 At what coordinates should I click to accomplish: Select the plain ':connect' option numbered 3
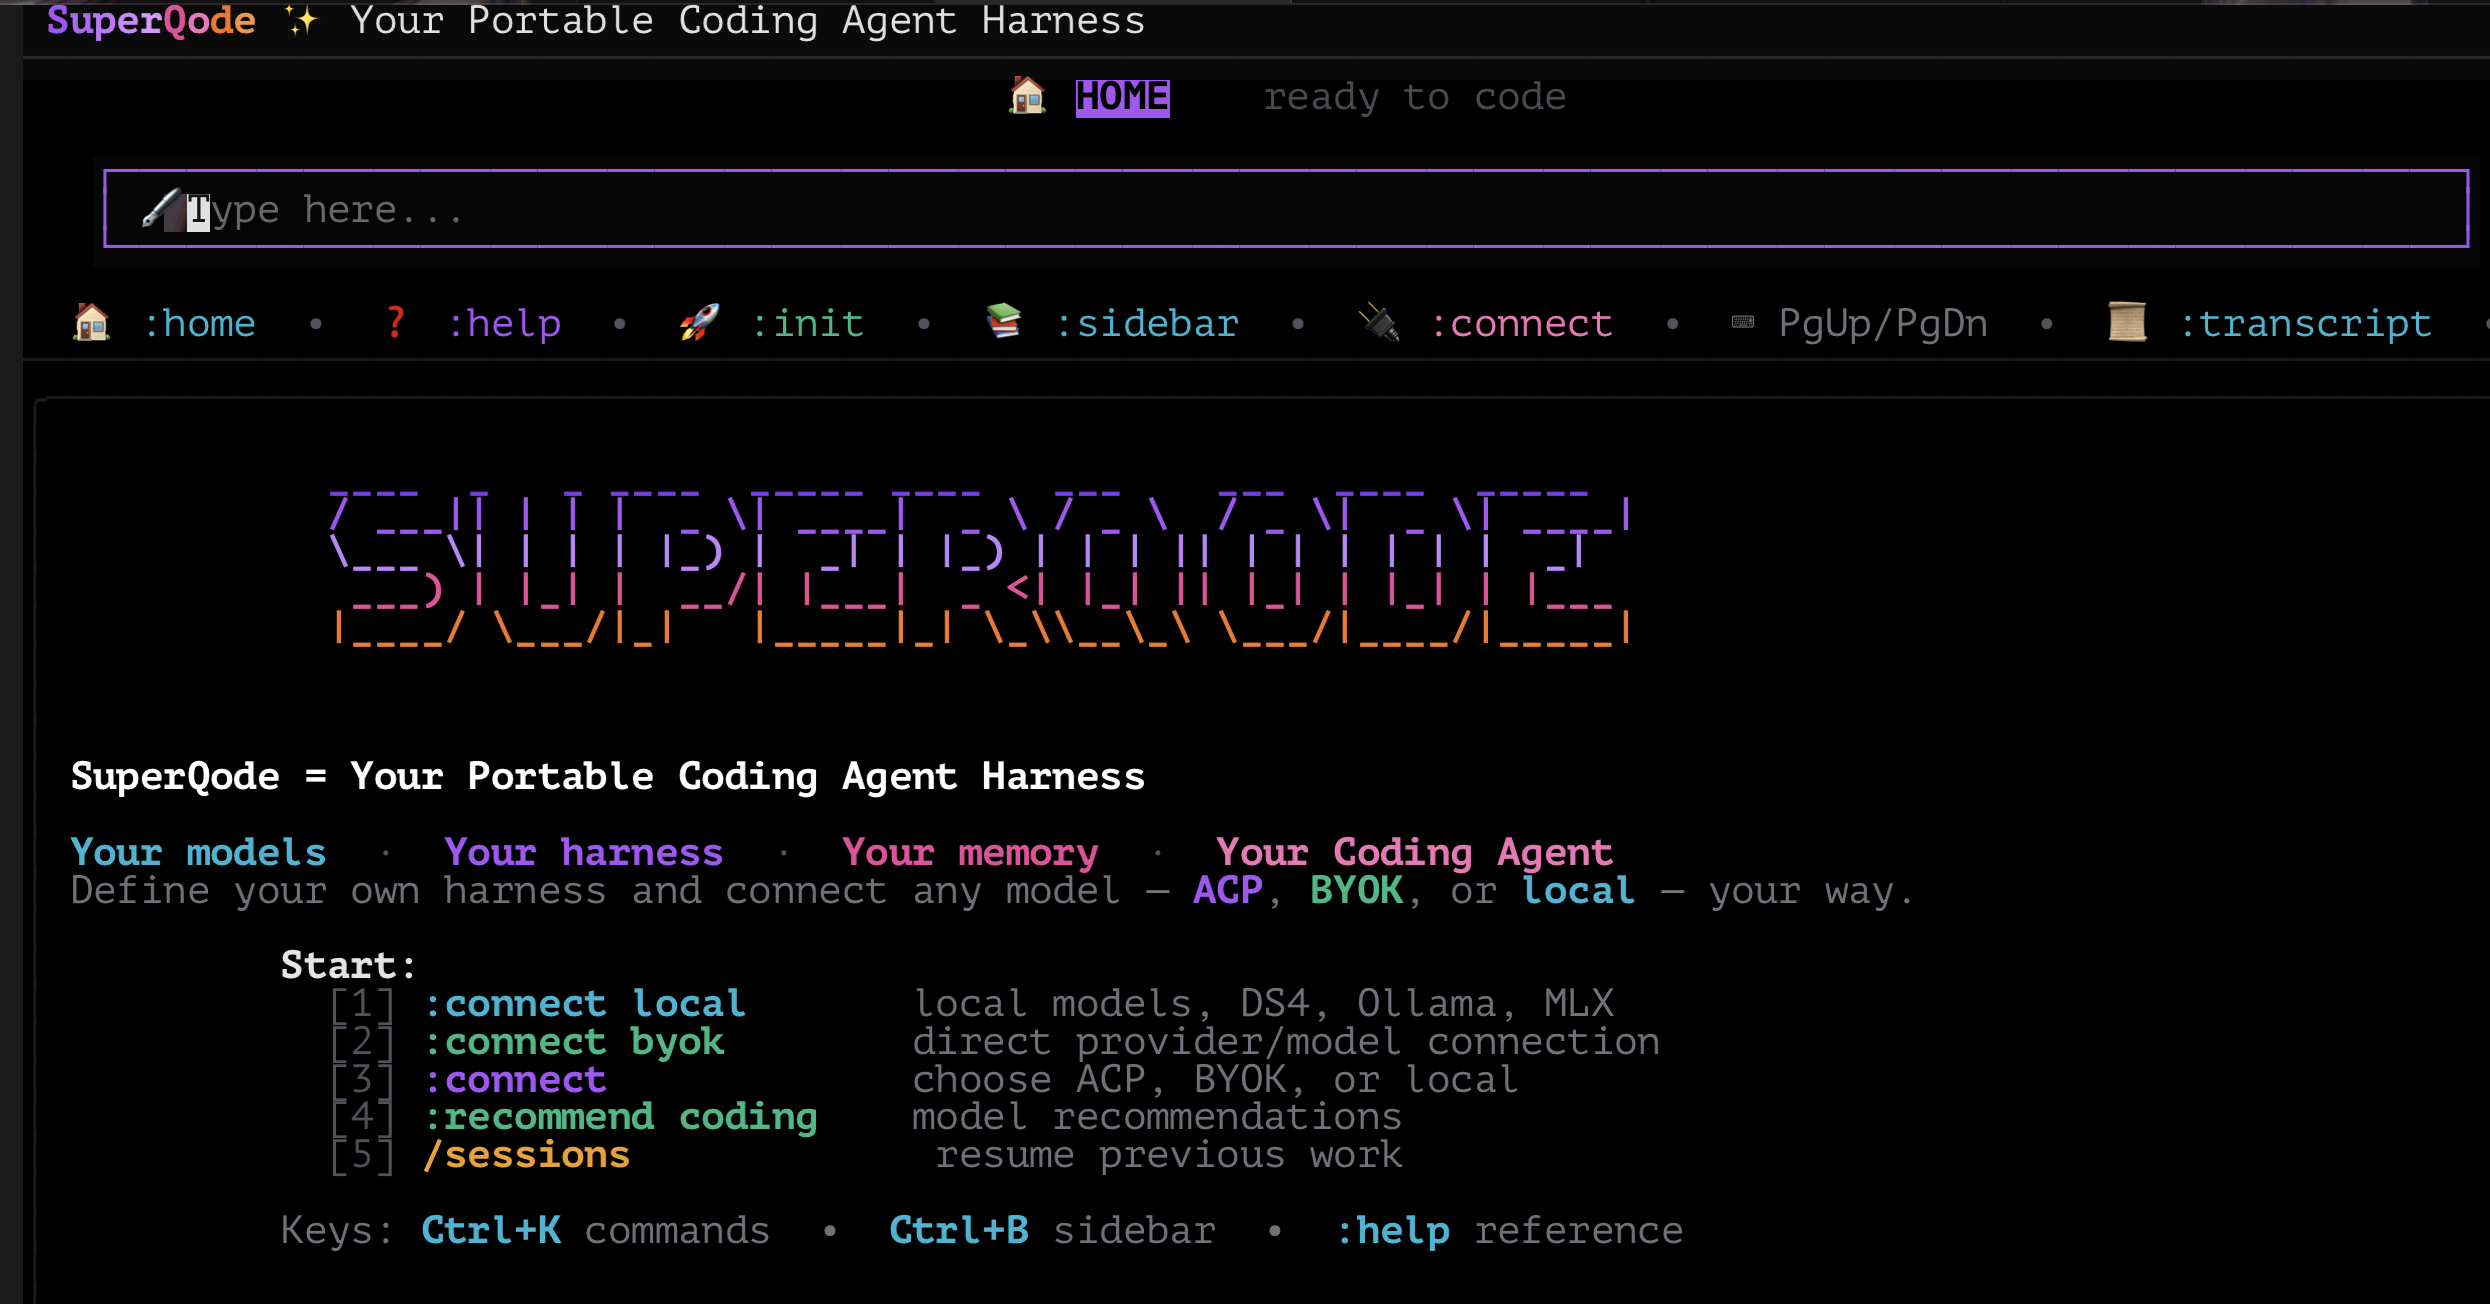point(515,1079)
